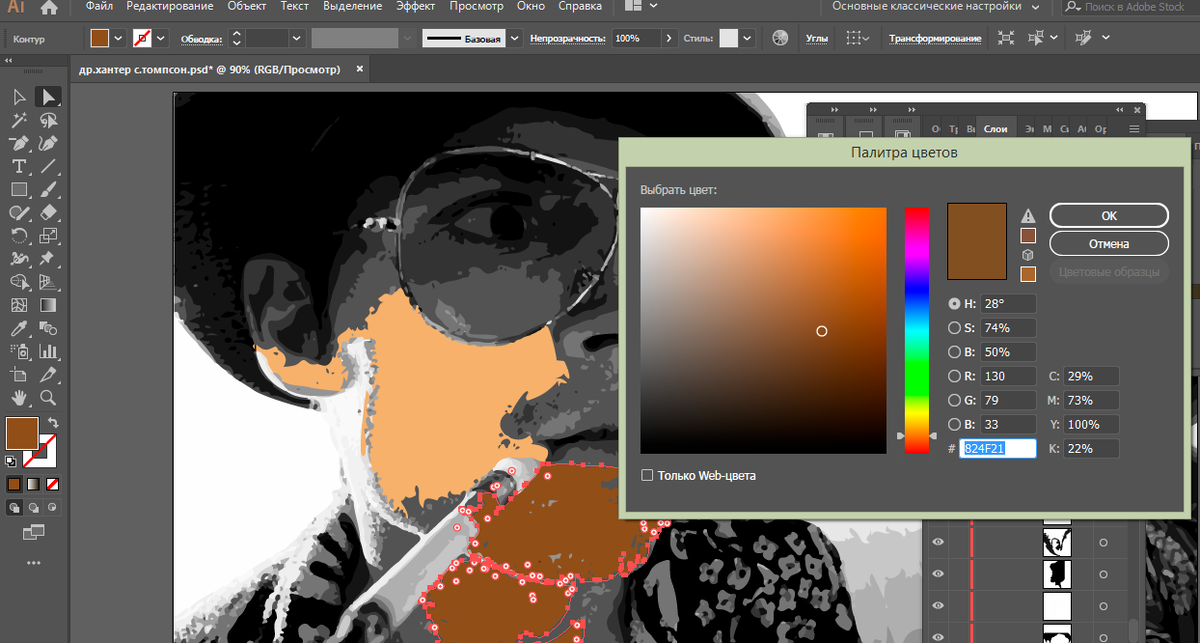Image resolution: width=1200 pixels, height=643 pixels.
Task: Select the Line Segment tool
Action: tap(47, 166)
